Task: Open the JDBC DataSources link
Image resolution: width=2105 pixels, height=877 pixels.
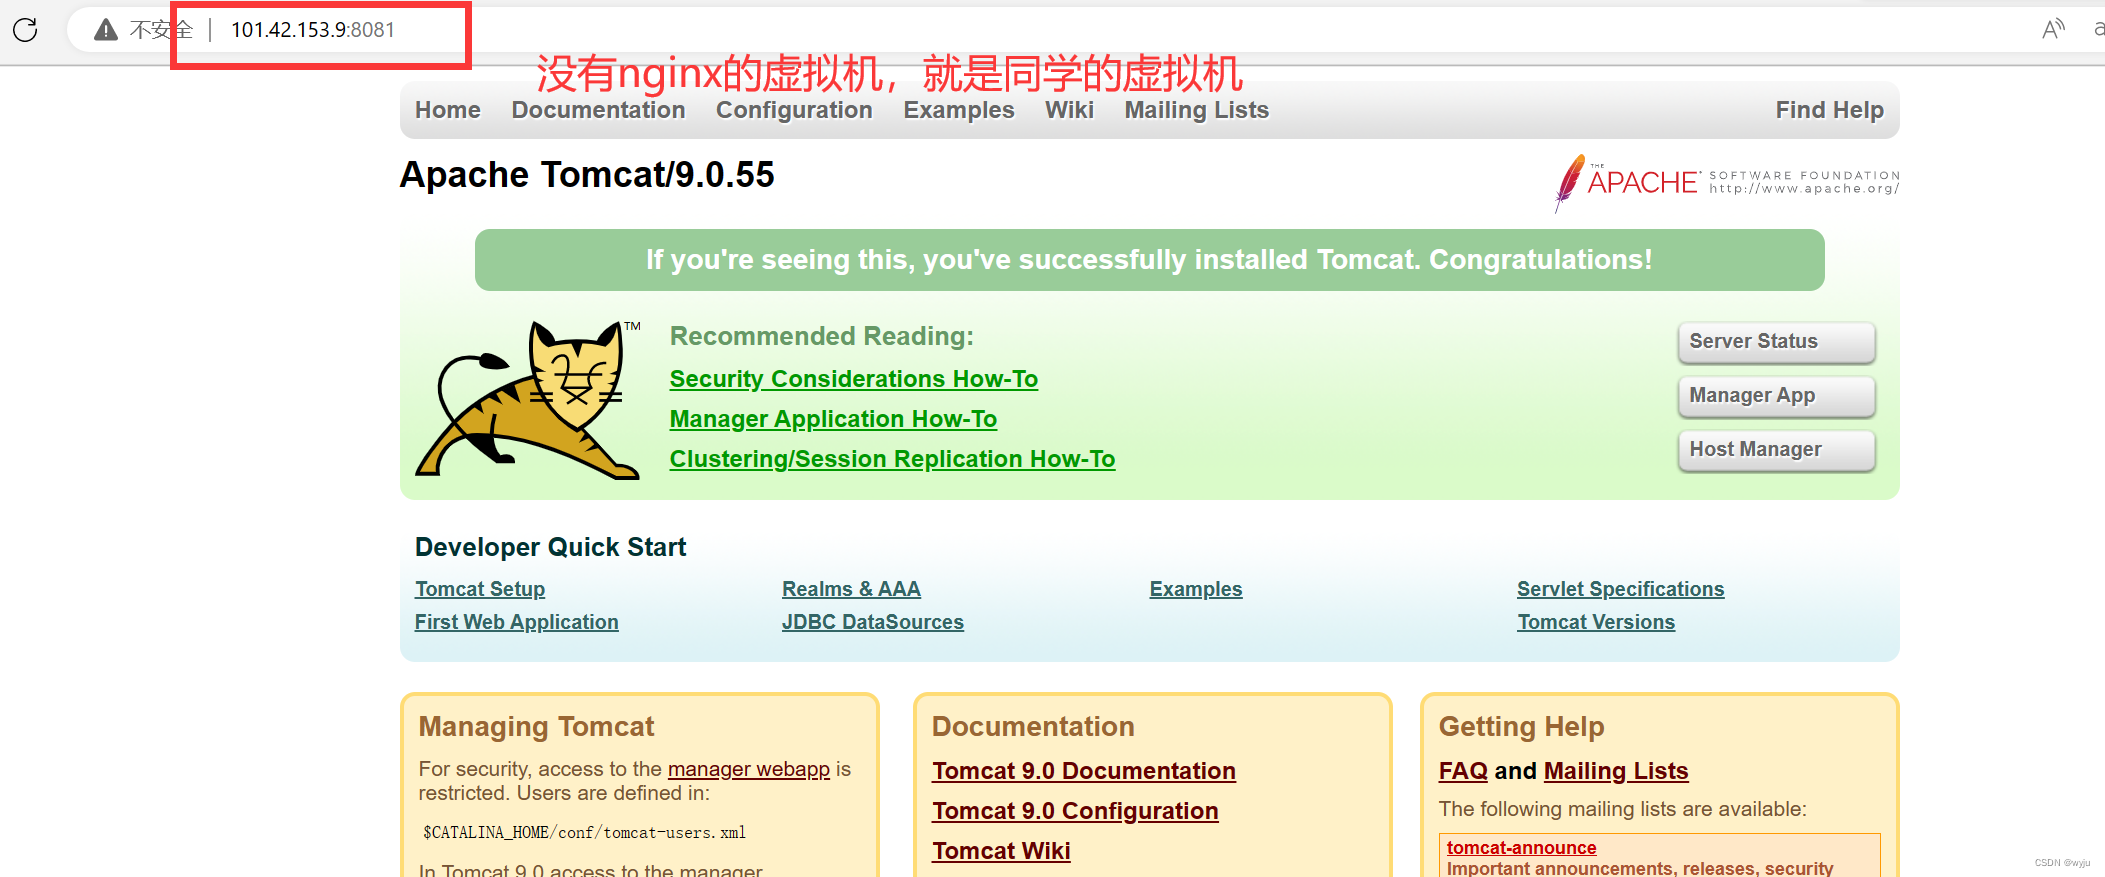Action: click(872, 622)
